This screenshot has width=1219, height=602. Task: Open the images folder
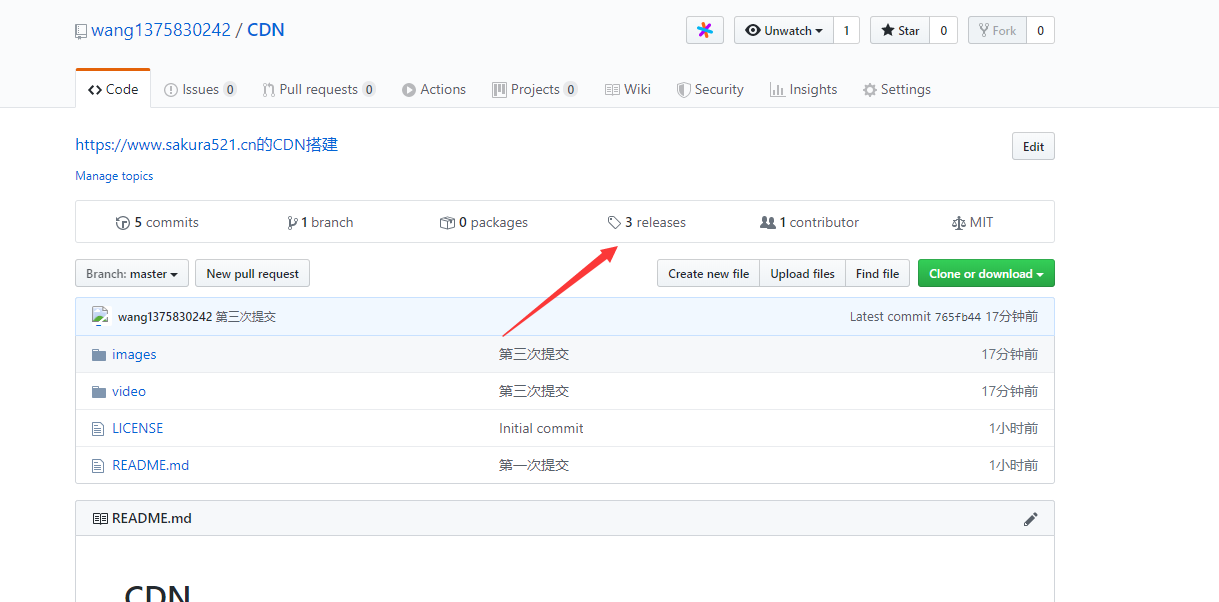[134, 355]
